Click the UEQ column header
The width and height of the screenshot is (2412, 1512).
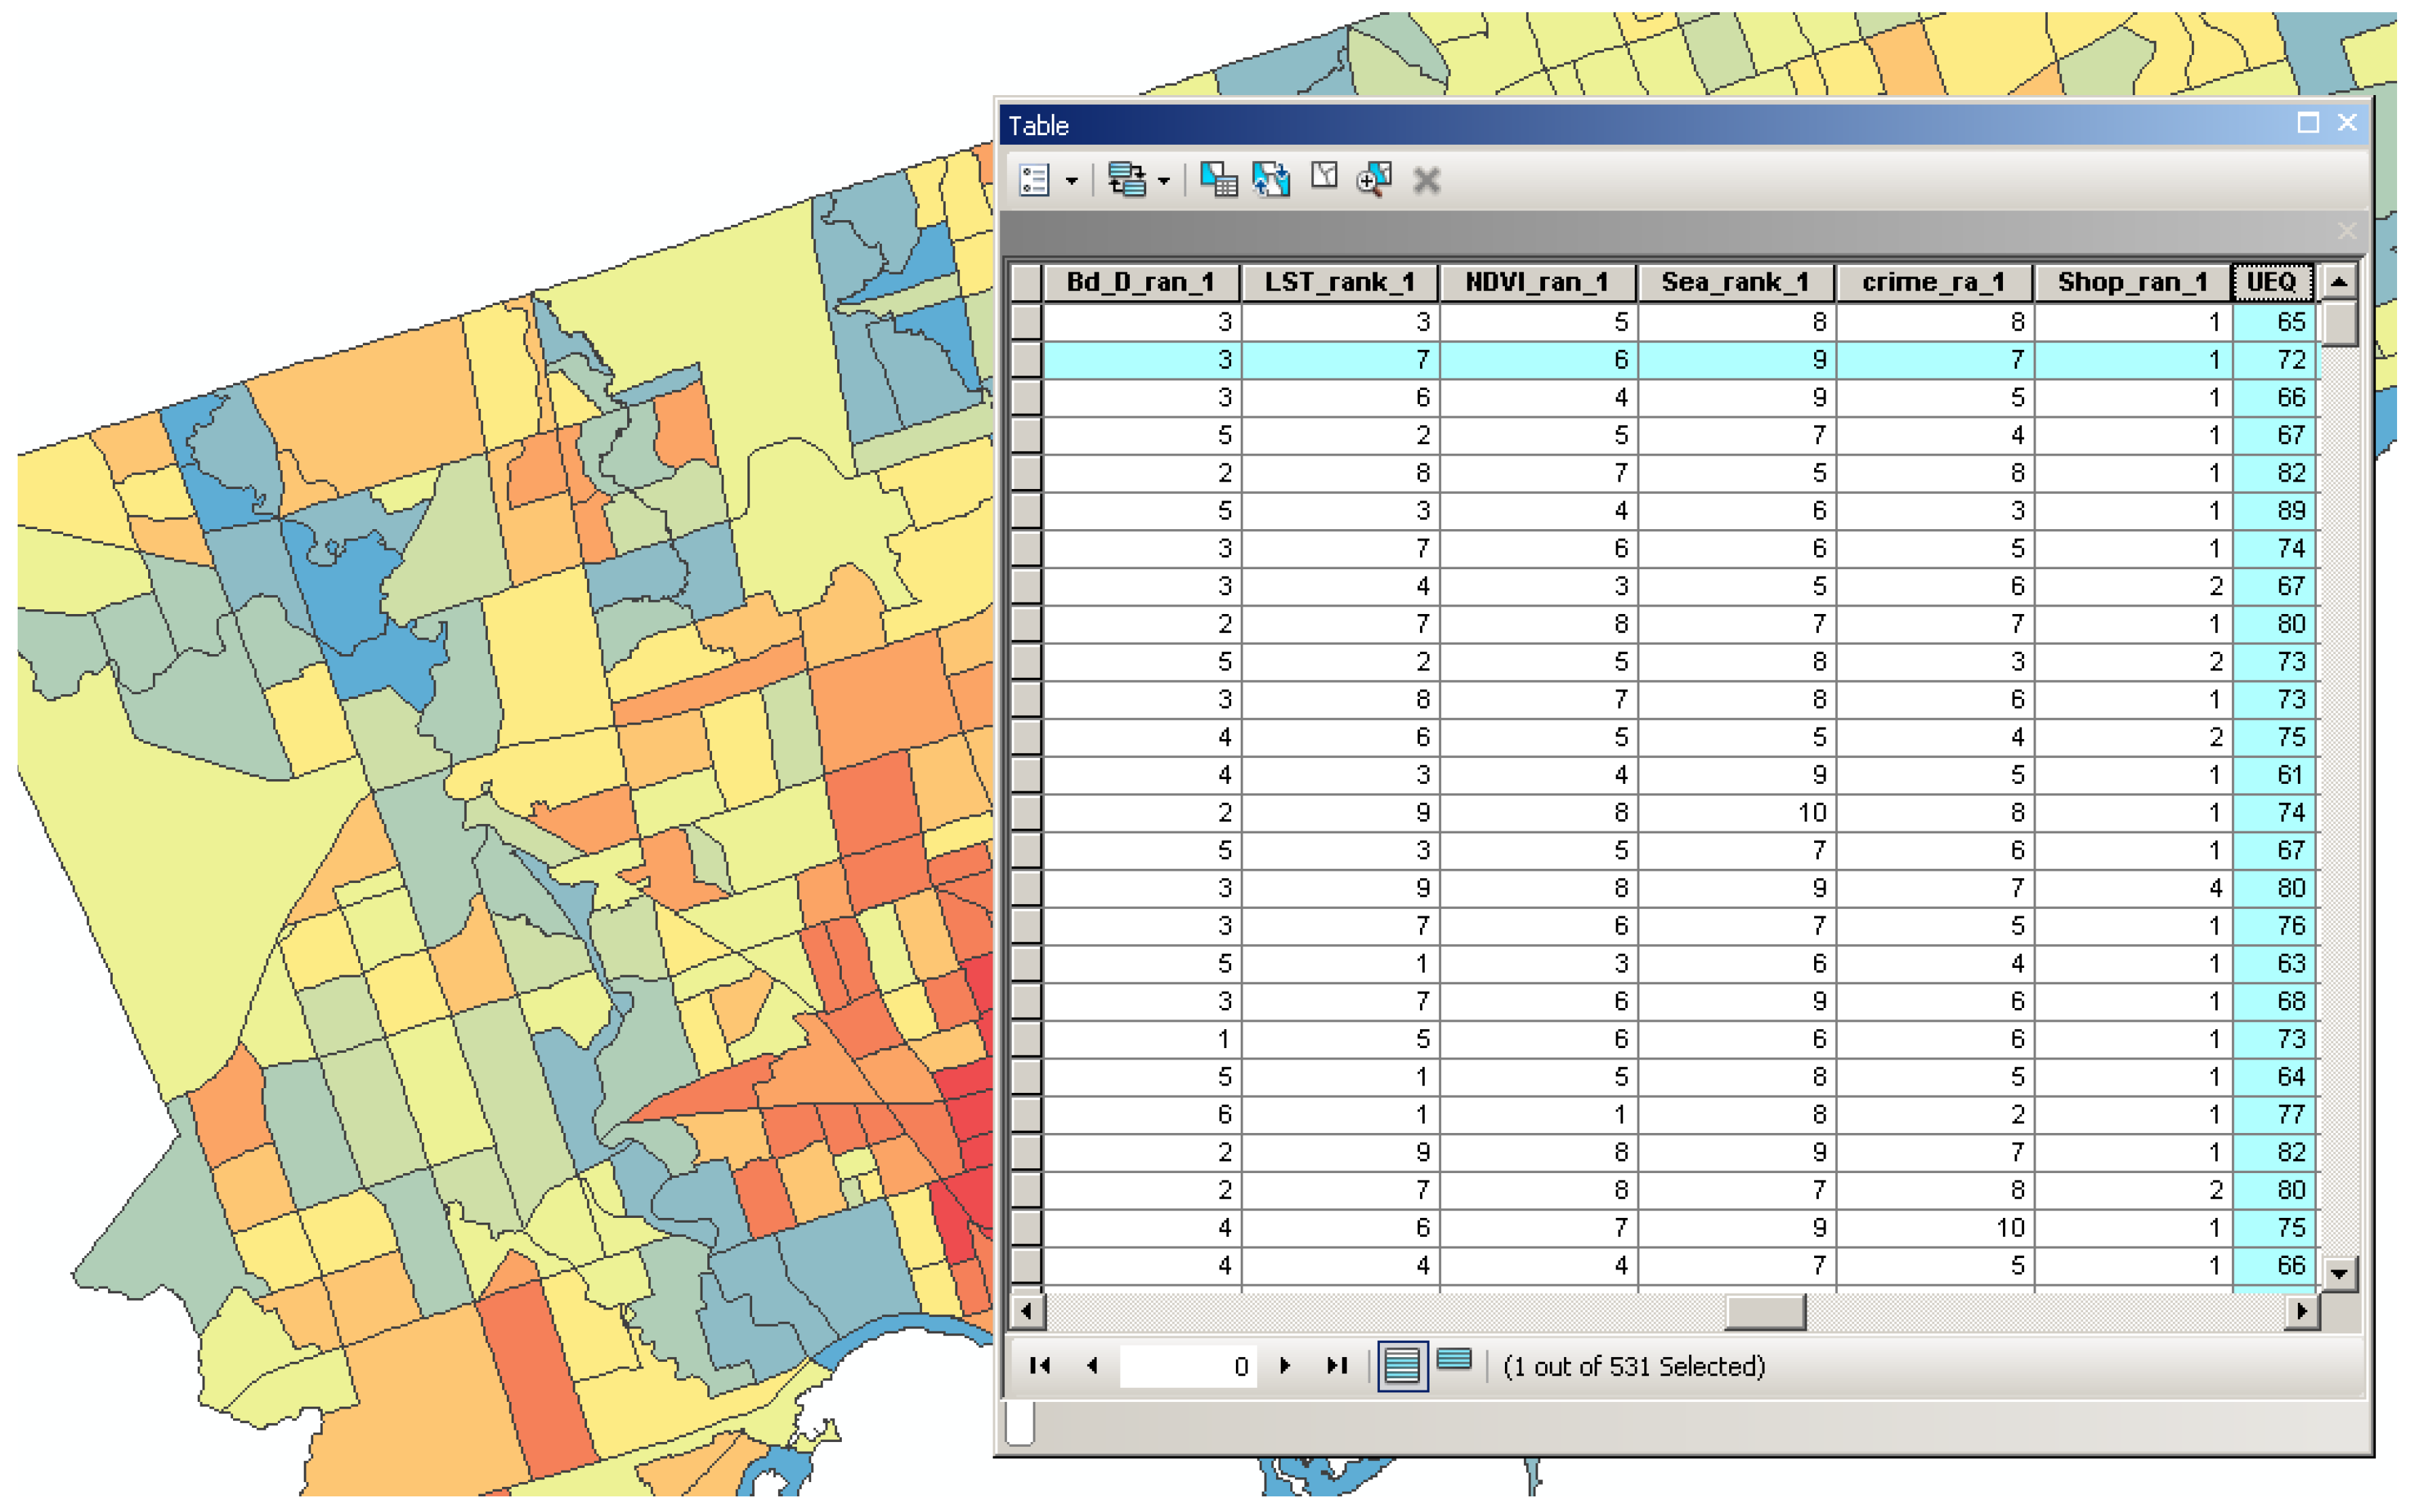pos(2271,283)
